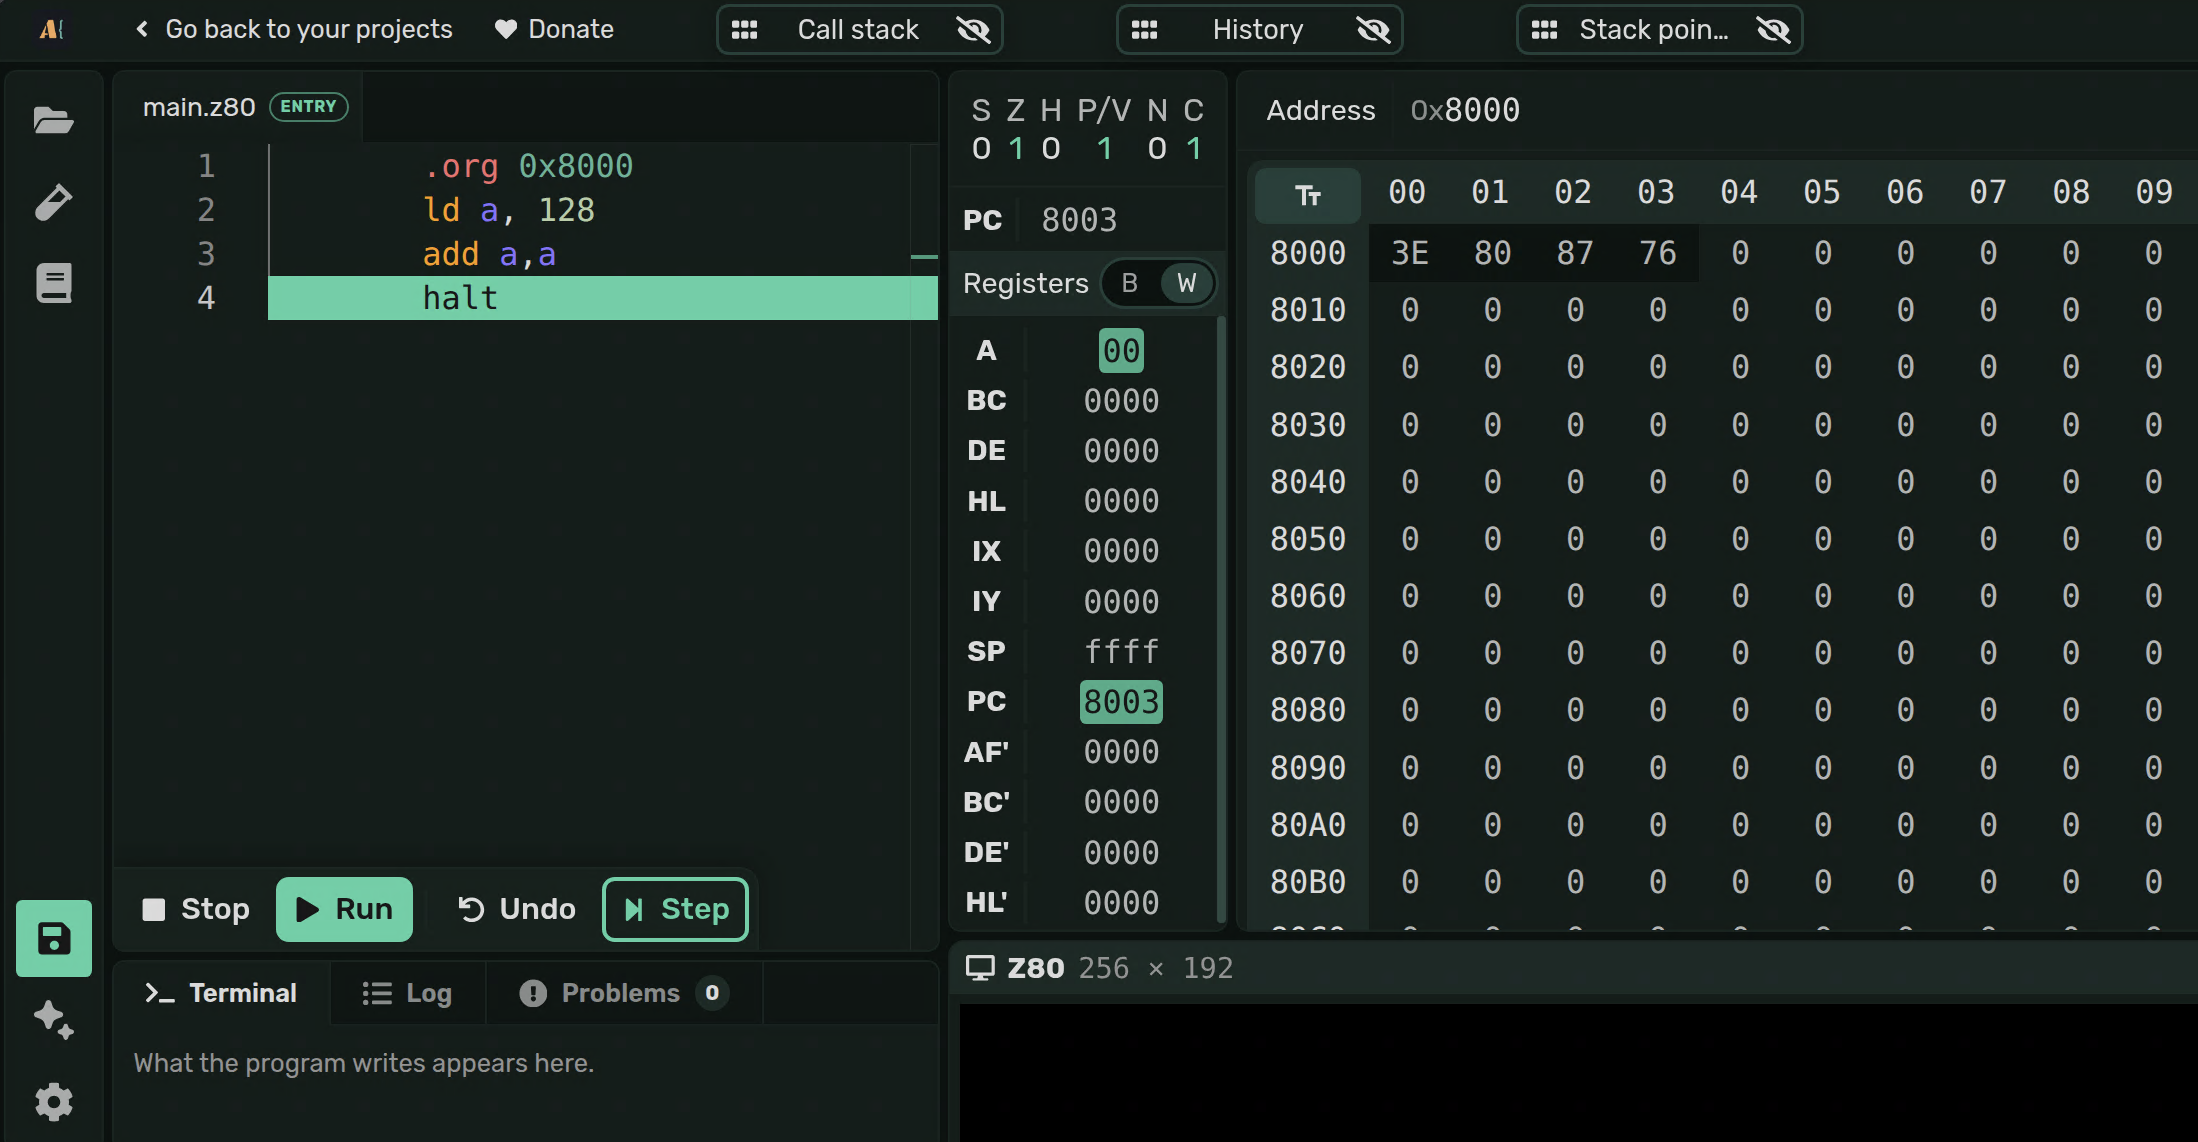Switch to the Terminal tab
Image resolution: width=2198 pixels, height=1142 pixels.
click(222, 993)
